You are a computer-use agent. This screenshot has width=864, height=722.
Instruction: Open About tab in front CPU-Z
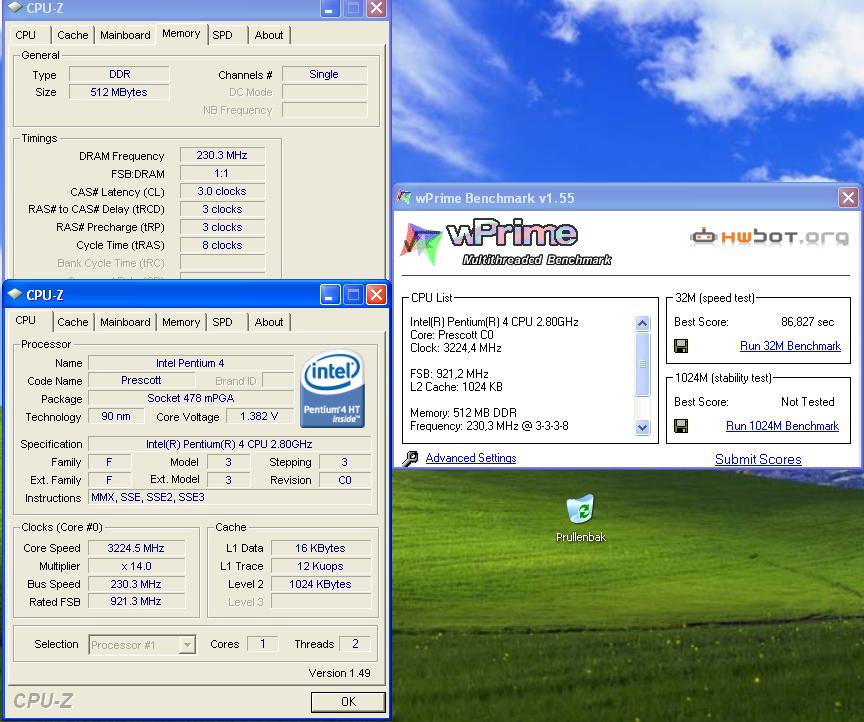click(269, 322)
